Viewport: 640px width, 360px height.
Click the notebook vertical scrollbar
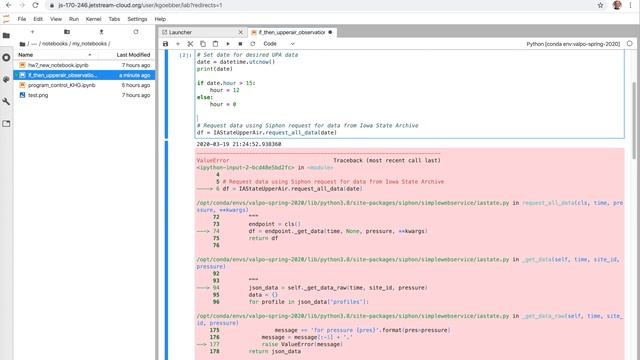click(634, 120)
